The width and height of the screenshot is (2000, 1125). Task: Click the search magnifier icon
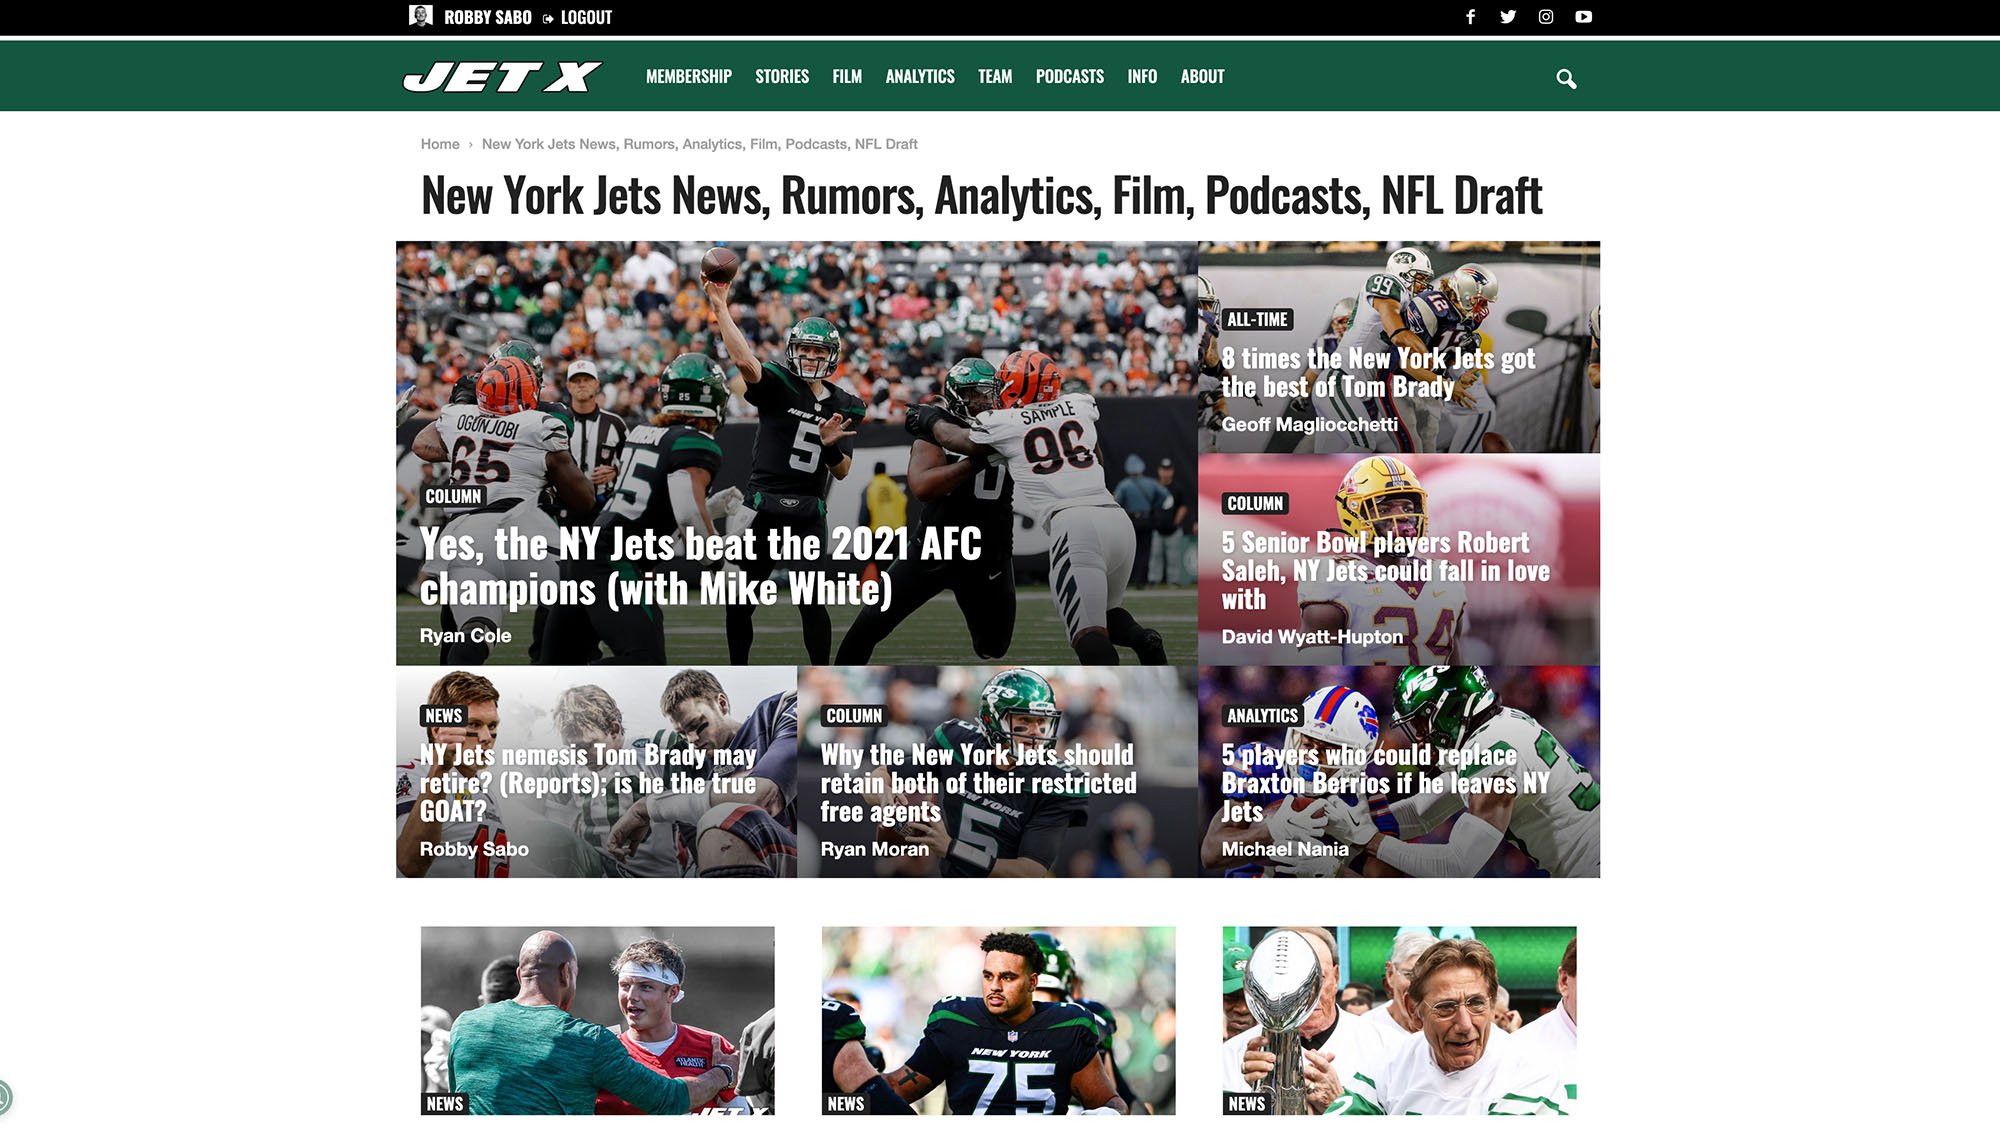[x=1566, y=79]
